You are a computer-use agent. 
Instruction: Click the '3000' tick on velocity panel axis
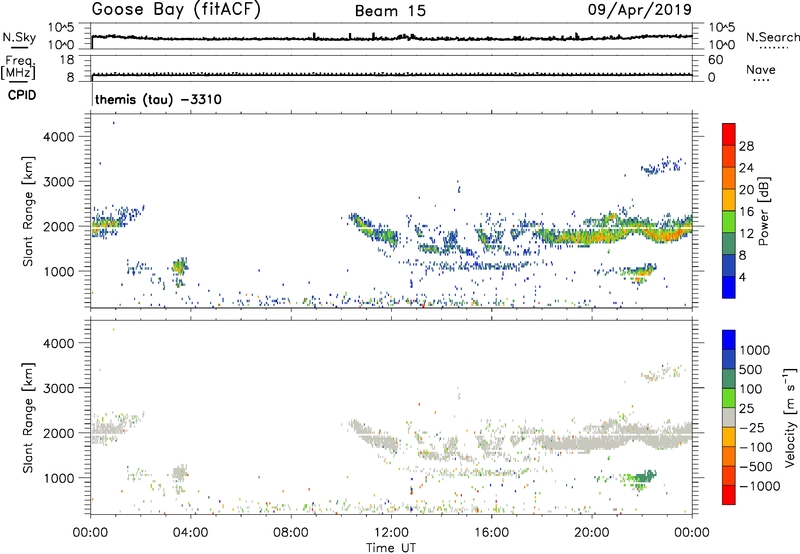(59, 388)
